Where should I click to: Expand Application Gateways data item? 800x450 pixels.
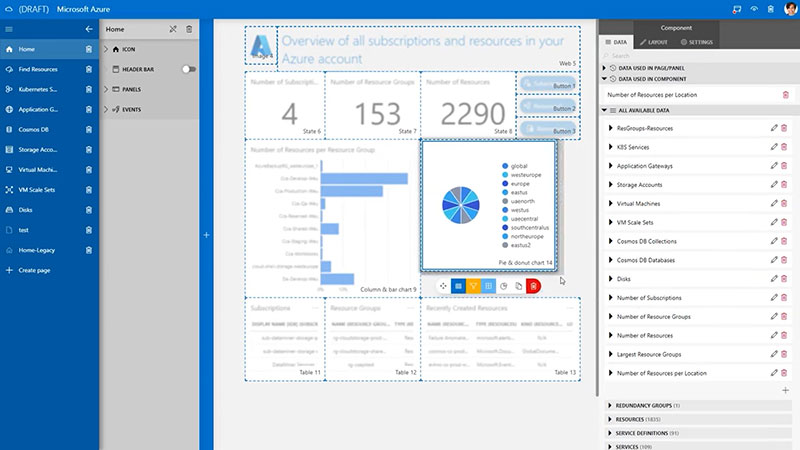[x=611, y=166]
